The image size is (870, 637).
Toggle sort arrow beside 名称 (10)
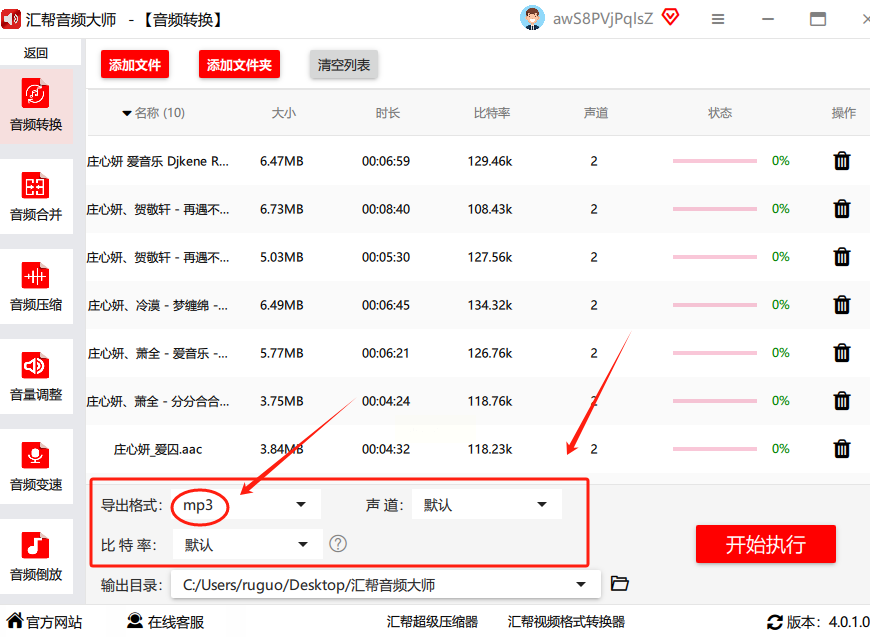click(127, 114)
